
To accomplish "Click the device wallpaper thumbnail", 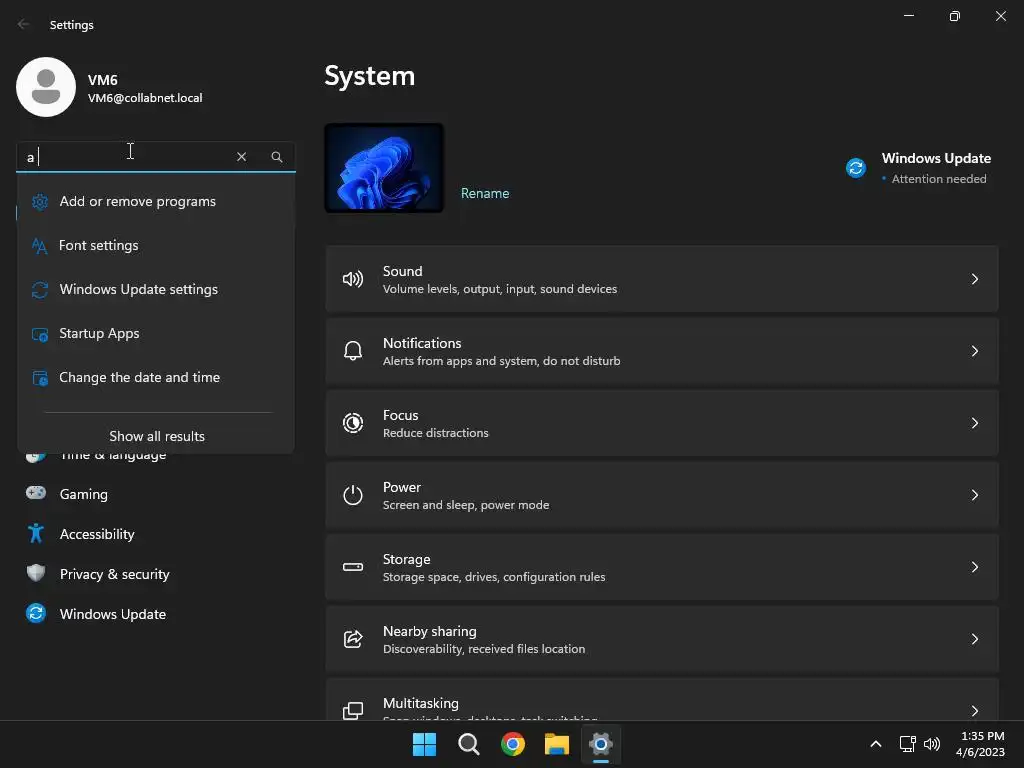I will click(x=384, y=168).
